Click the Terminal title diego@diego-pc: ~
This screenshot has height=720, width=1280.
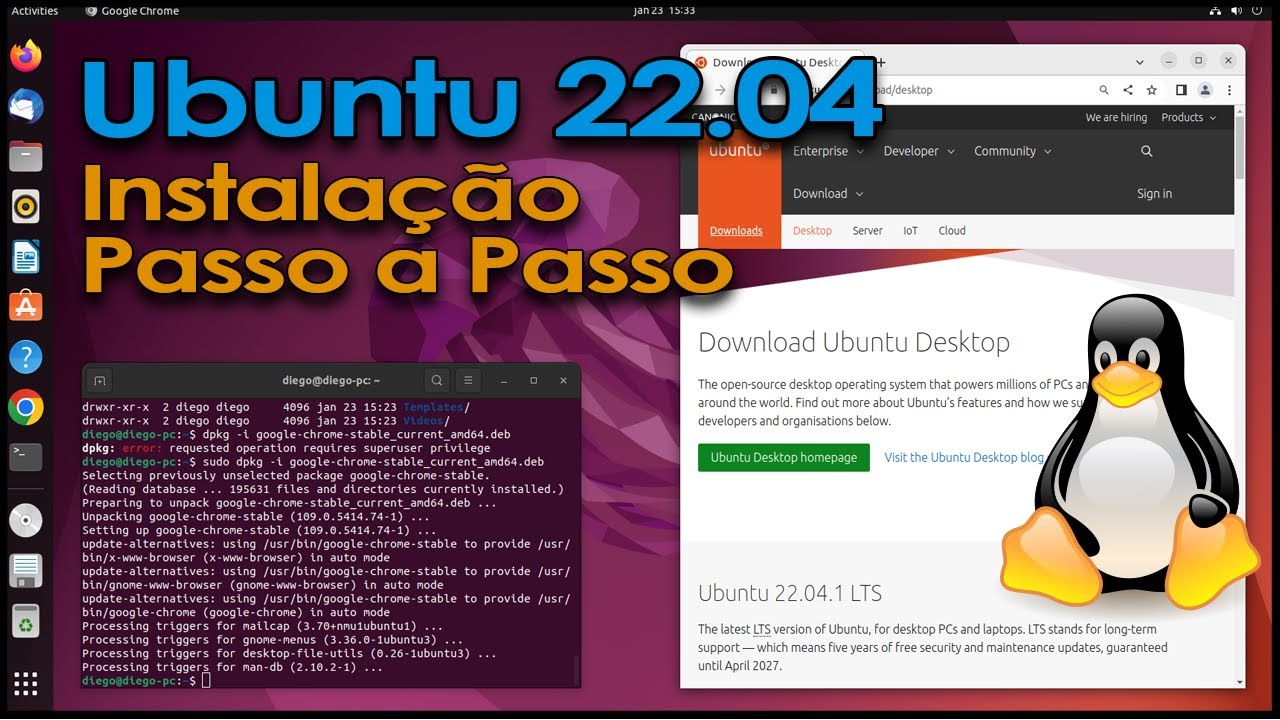pos(331,380)
